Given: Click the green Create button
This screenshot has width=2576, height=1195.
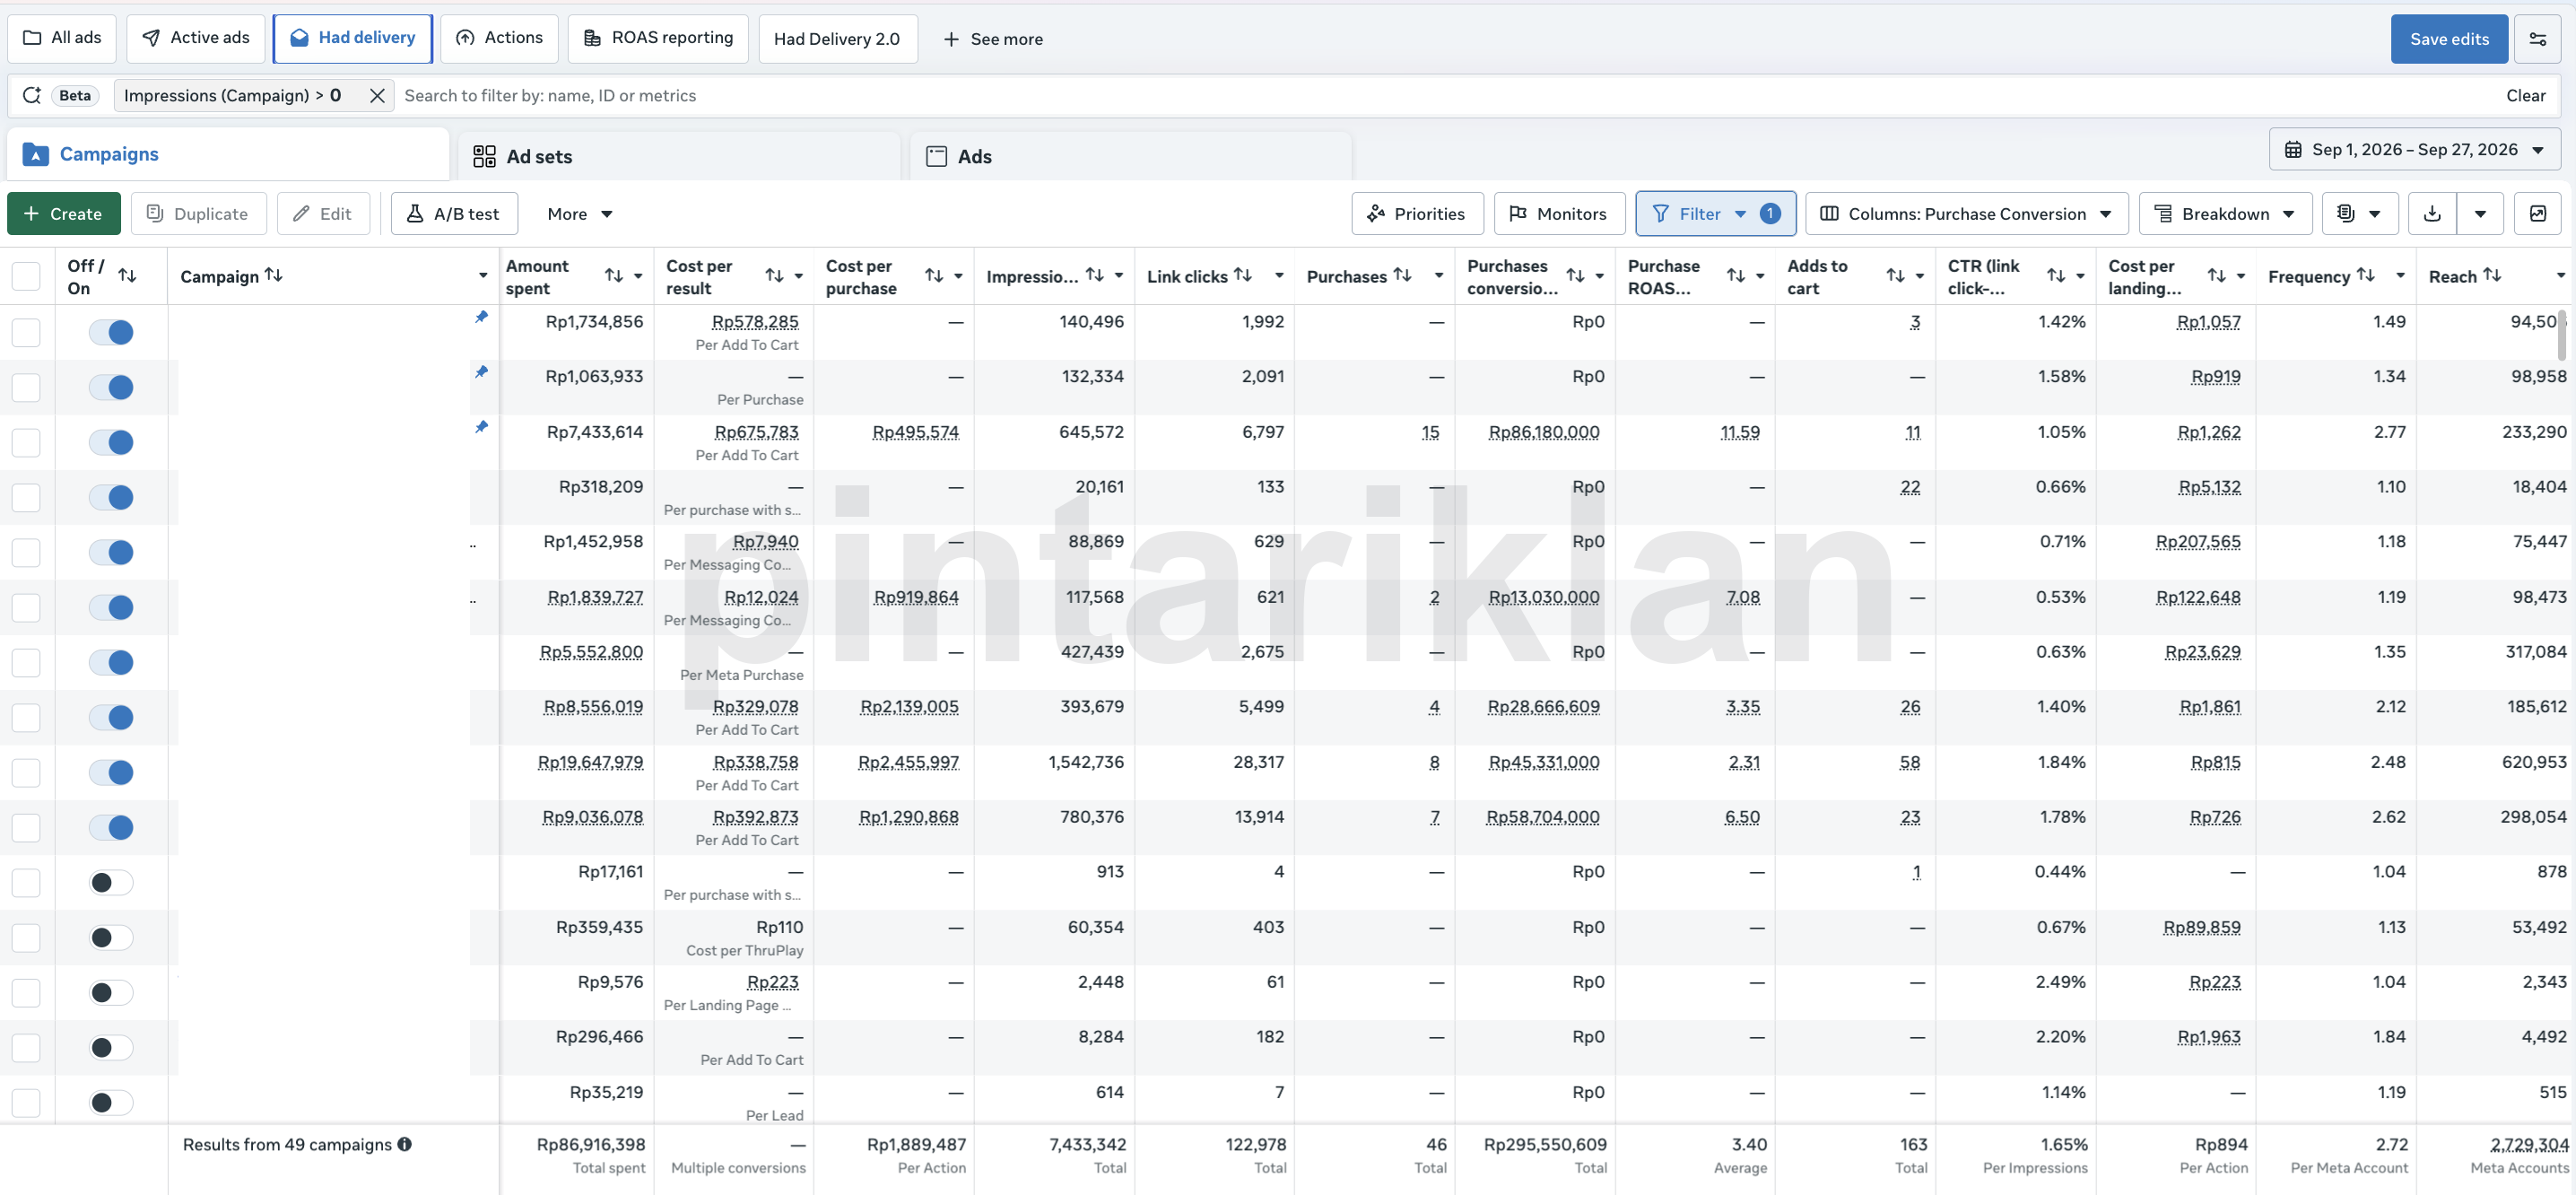Looking at the screenshot, I should pyautogui.click(x=63, y=214).
